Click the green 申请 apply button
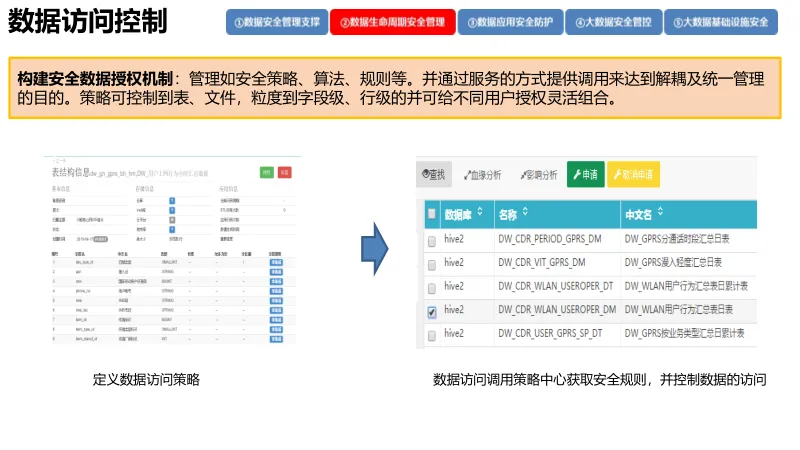This screenshot has width=800, height=450. tap(586, 174)
